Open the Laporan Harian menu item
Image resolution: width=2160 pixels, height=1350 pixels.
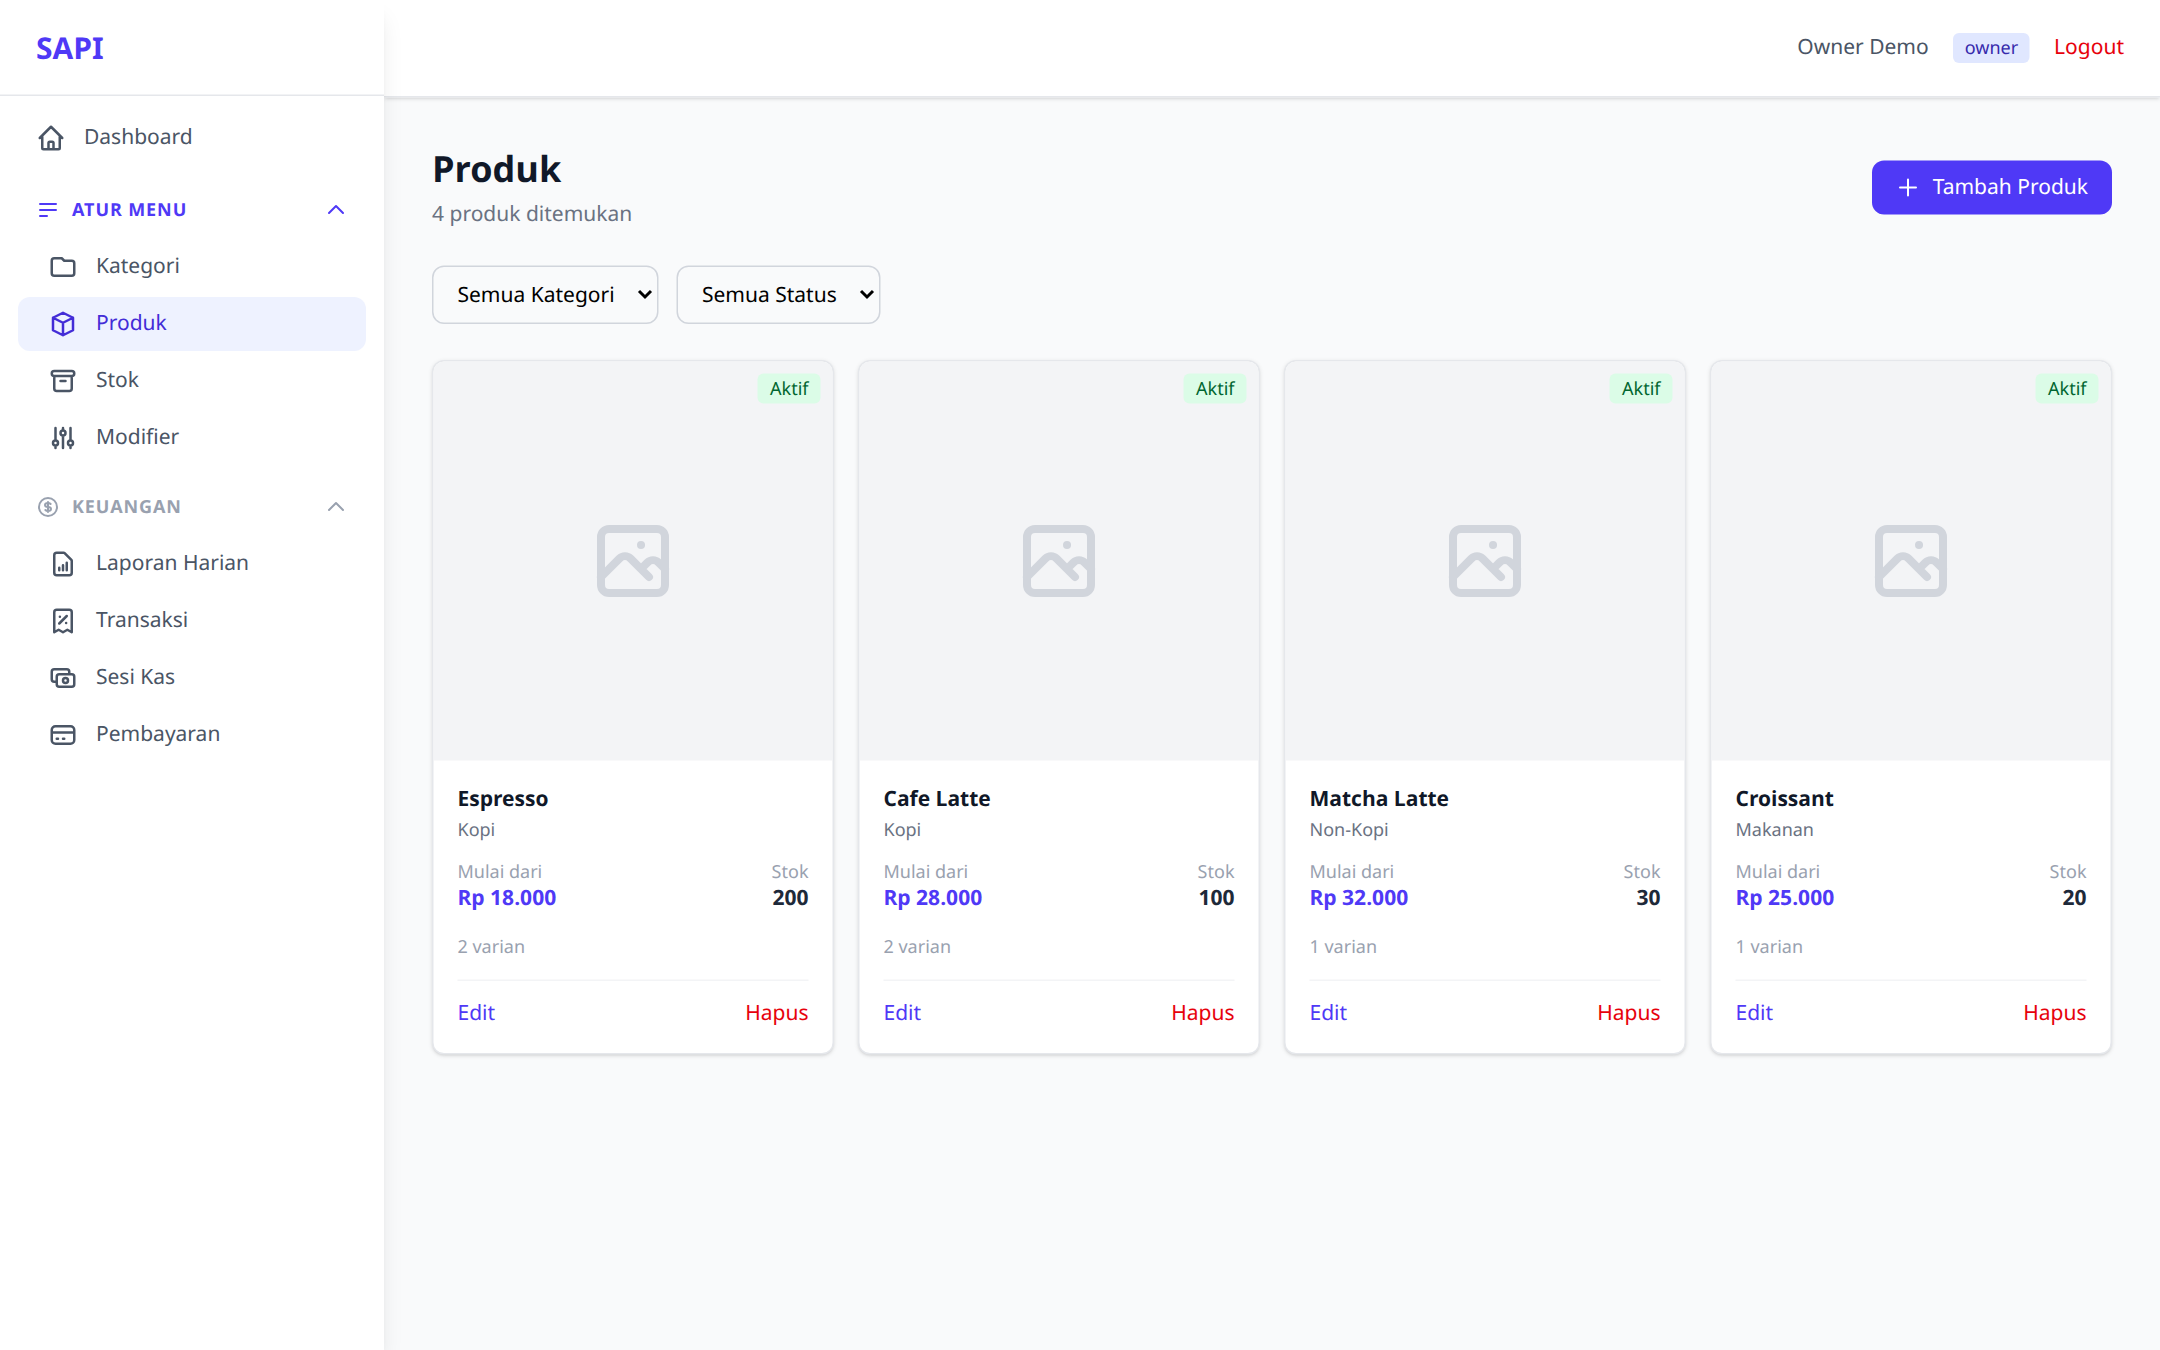pyautogui.click(x=192, y=563)
